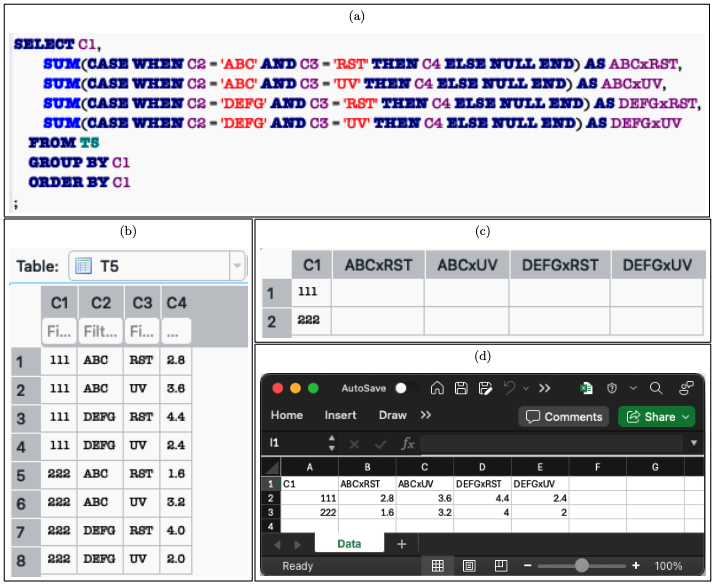Viewport: 717px width, 586px height.
Task: Show more ribbon tabs chevrons
Action: 426,415
